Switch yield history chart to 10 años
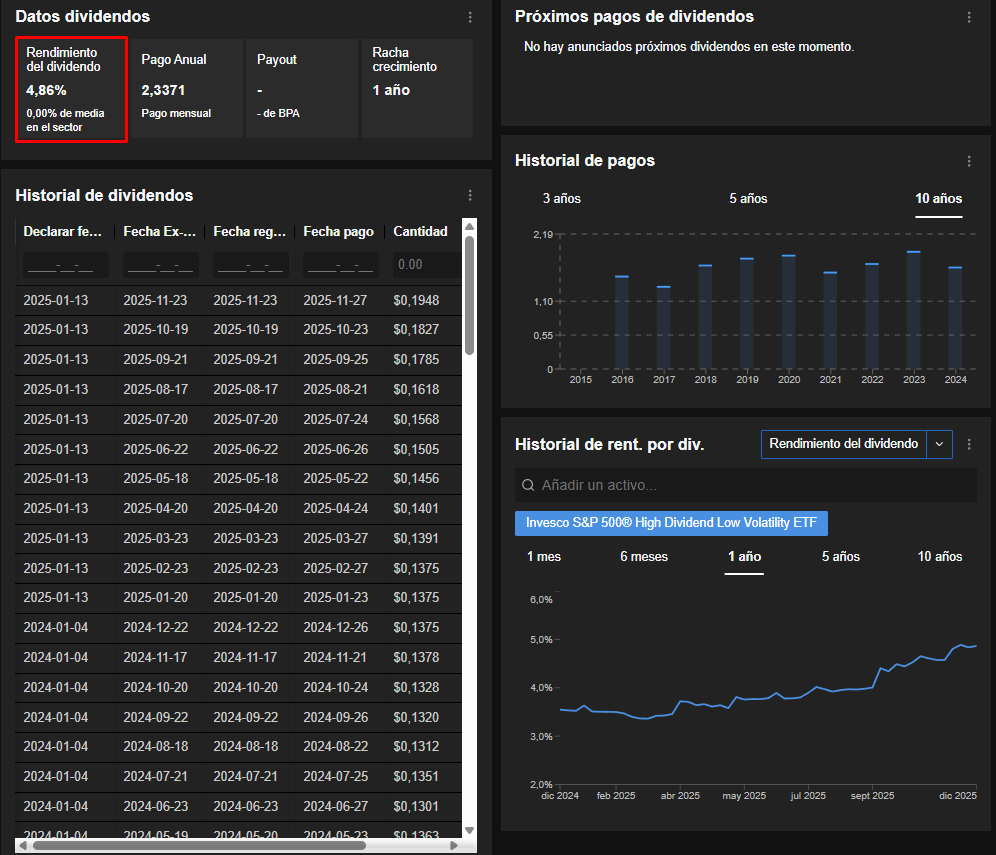The height and width of the screenshot is (855, 996). click(x=939, y=557)
